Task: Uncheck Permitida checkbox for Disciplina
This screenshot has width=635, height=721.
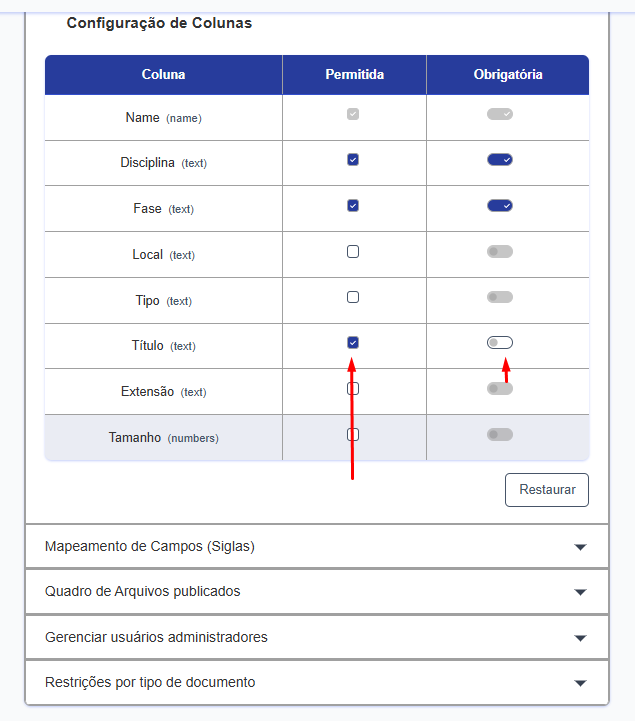Action: tap(353, 160)
